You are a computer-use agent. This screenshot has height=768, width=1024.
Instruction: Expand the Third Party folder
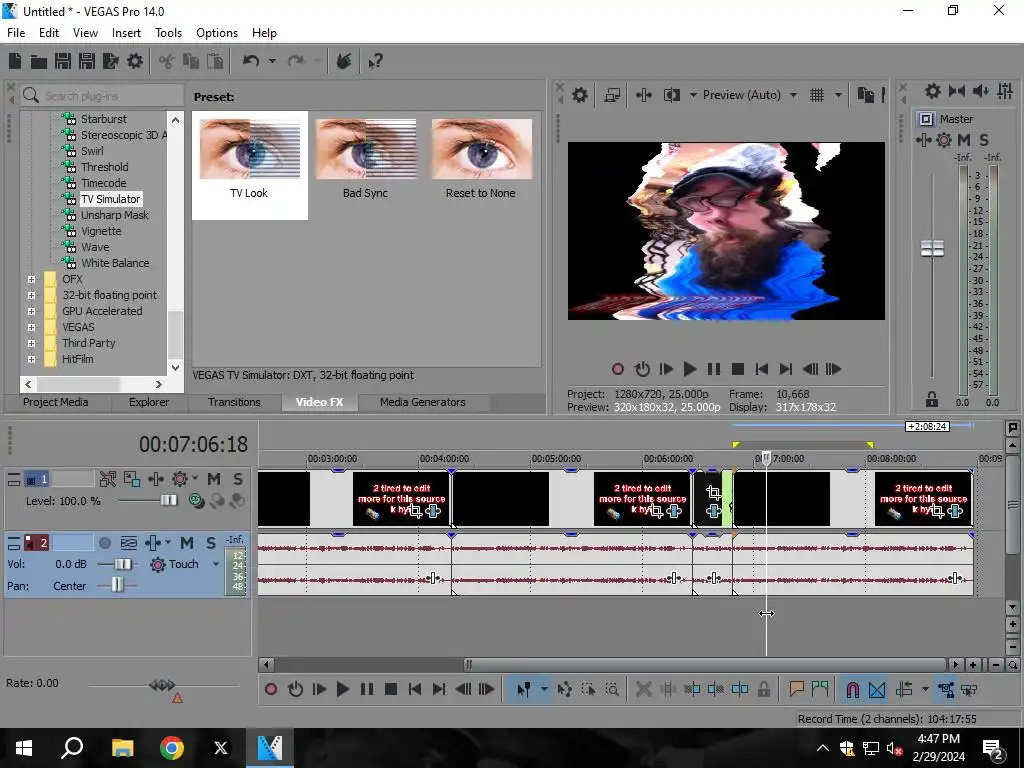pyautogui.click(x=31, y=344)
